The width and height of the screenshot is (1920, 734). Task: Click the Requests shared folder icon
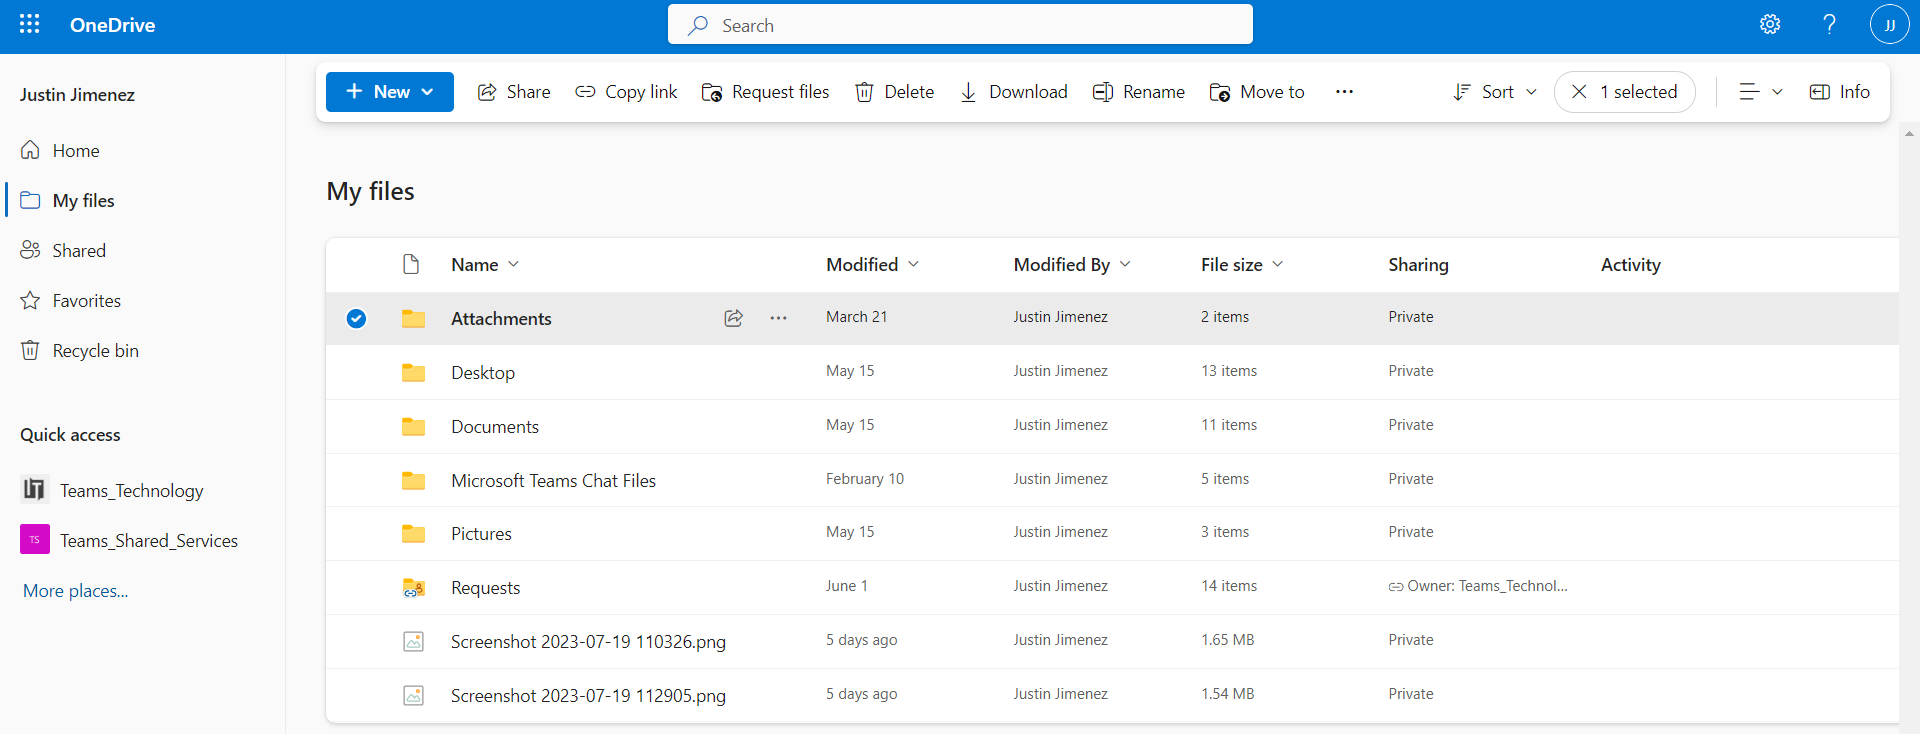[413, 588]
